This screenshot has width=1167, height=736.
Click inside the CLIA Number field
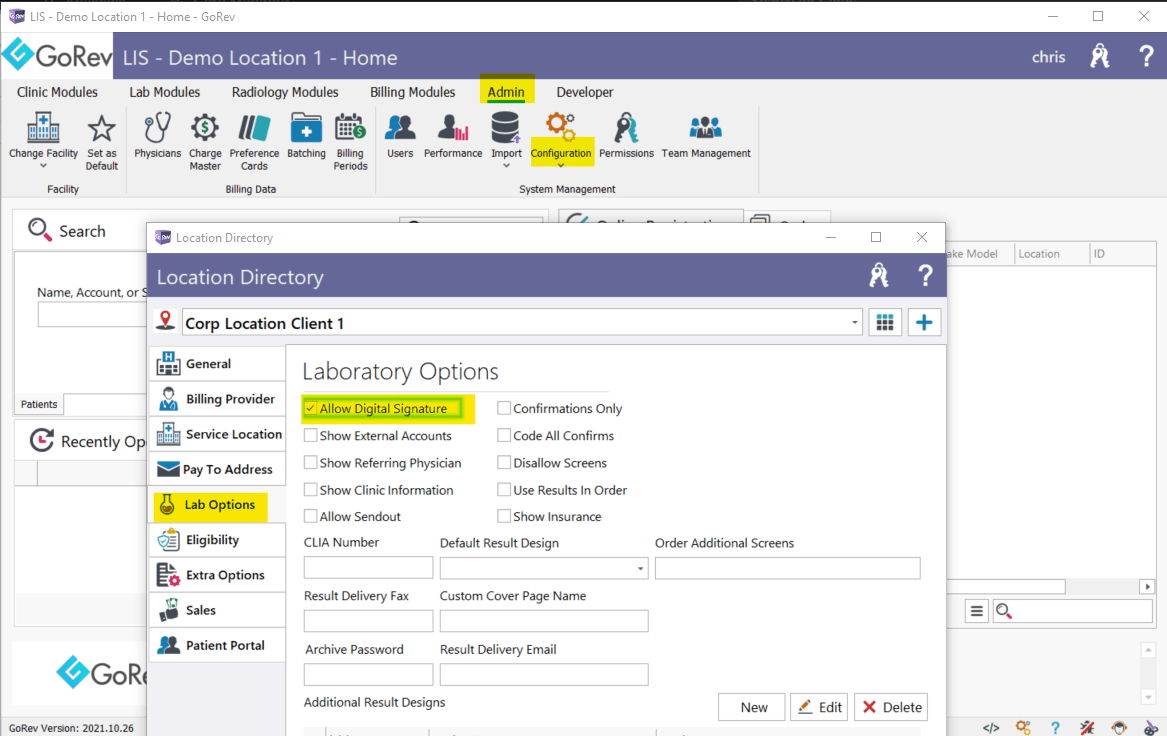tap(368, 567)
